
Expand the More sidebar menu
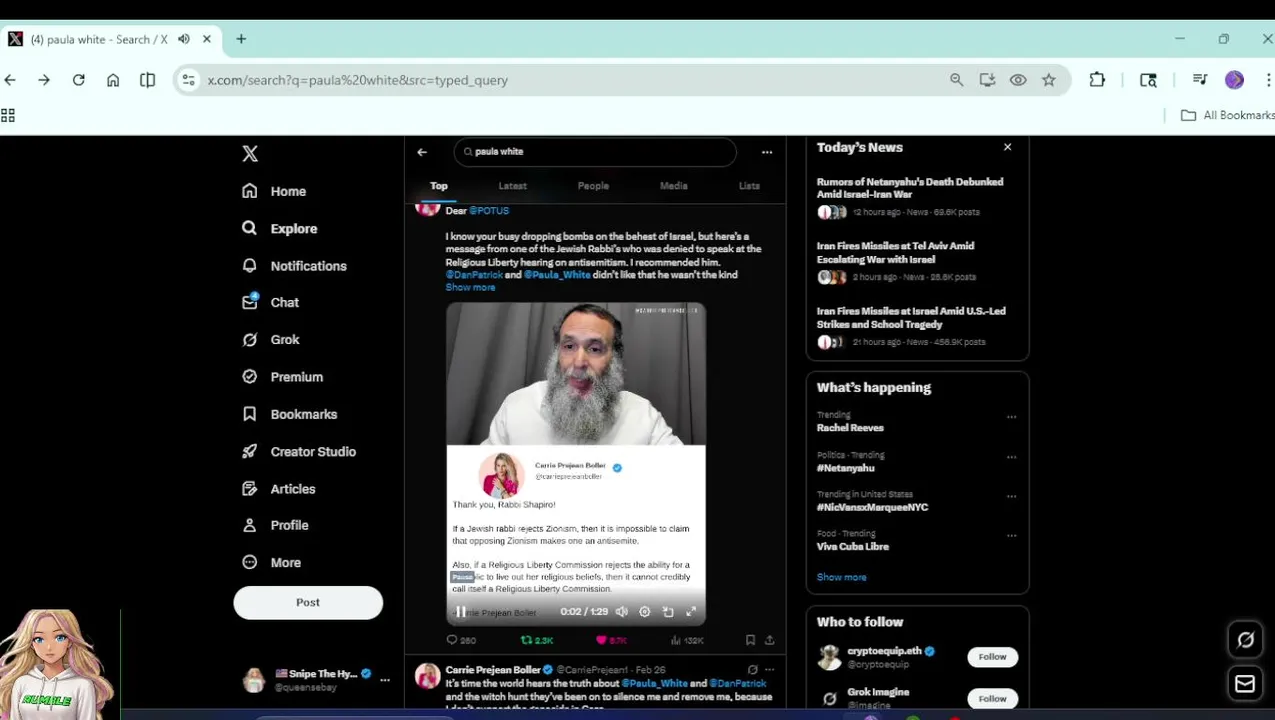click(271, 562)
